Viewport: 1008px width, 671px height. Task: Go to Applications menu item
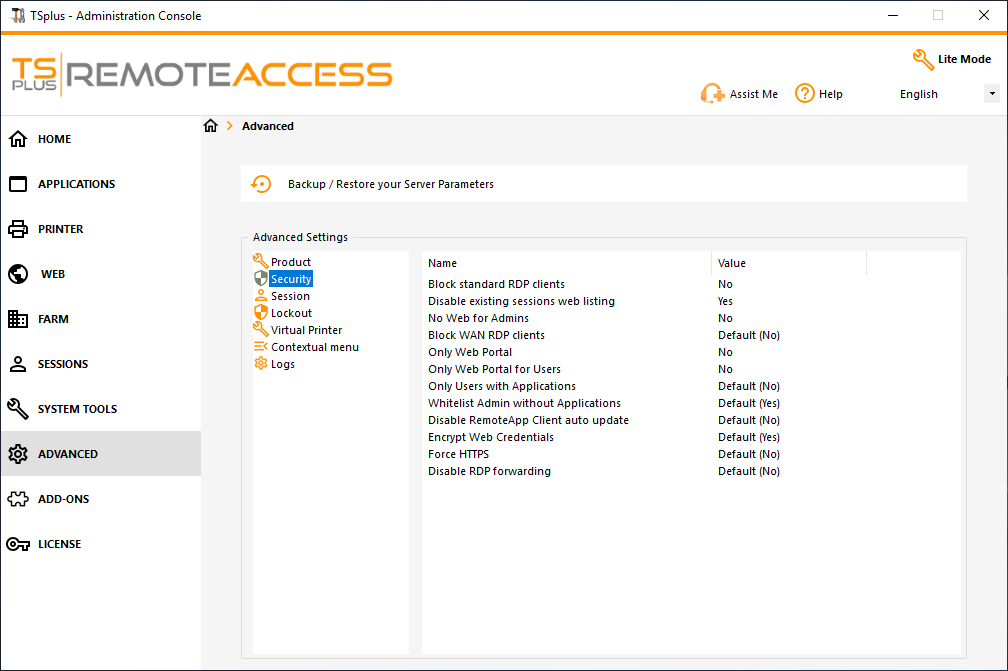76,184
